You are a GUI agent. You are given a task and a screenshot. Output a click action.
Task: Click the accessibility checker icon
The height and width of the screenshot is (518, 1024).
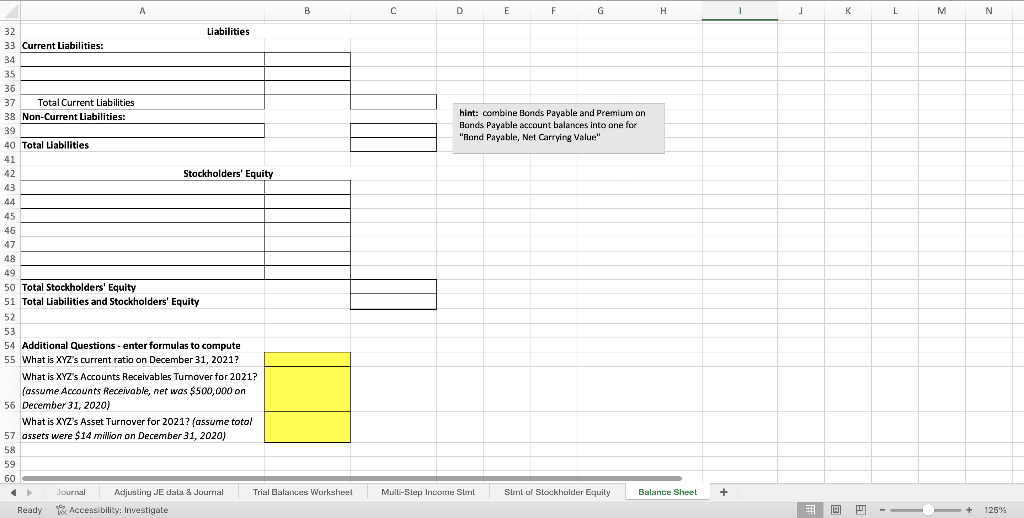point(61,510)
